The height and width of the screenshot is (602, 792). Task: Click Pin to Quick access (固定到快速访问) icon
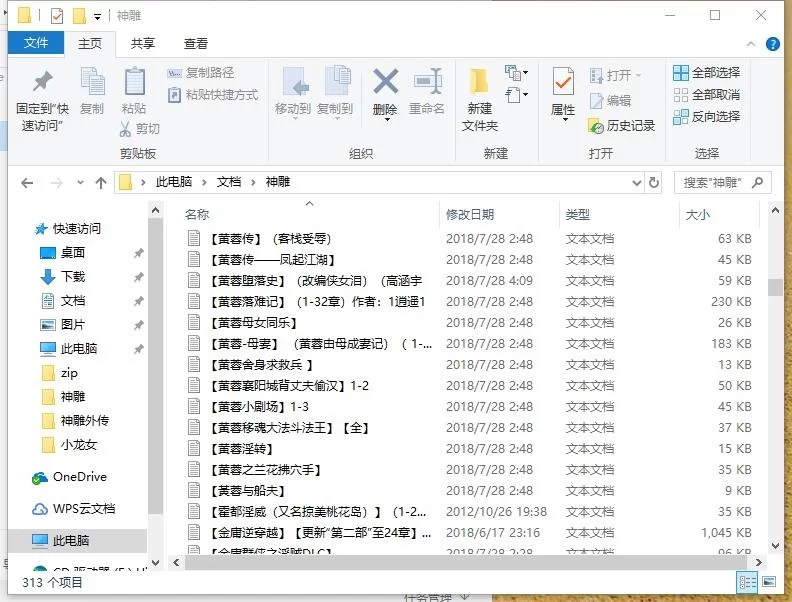[x=42, y=81]
